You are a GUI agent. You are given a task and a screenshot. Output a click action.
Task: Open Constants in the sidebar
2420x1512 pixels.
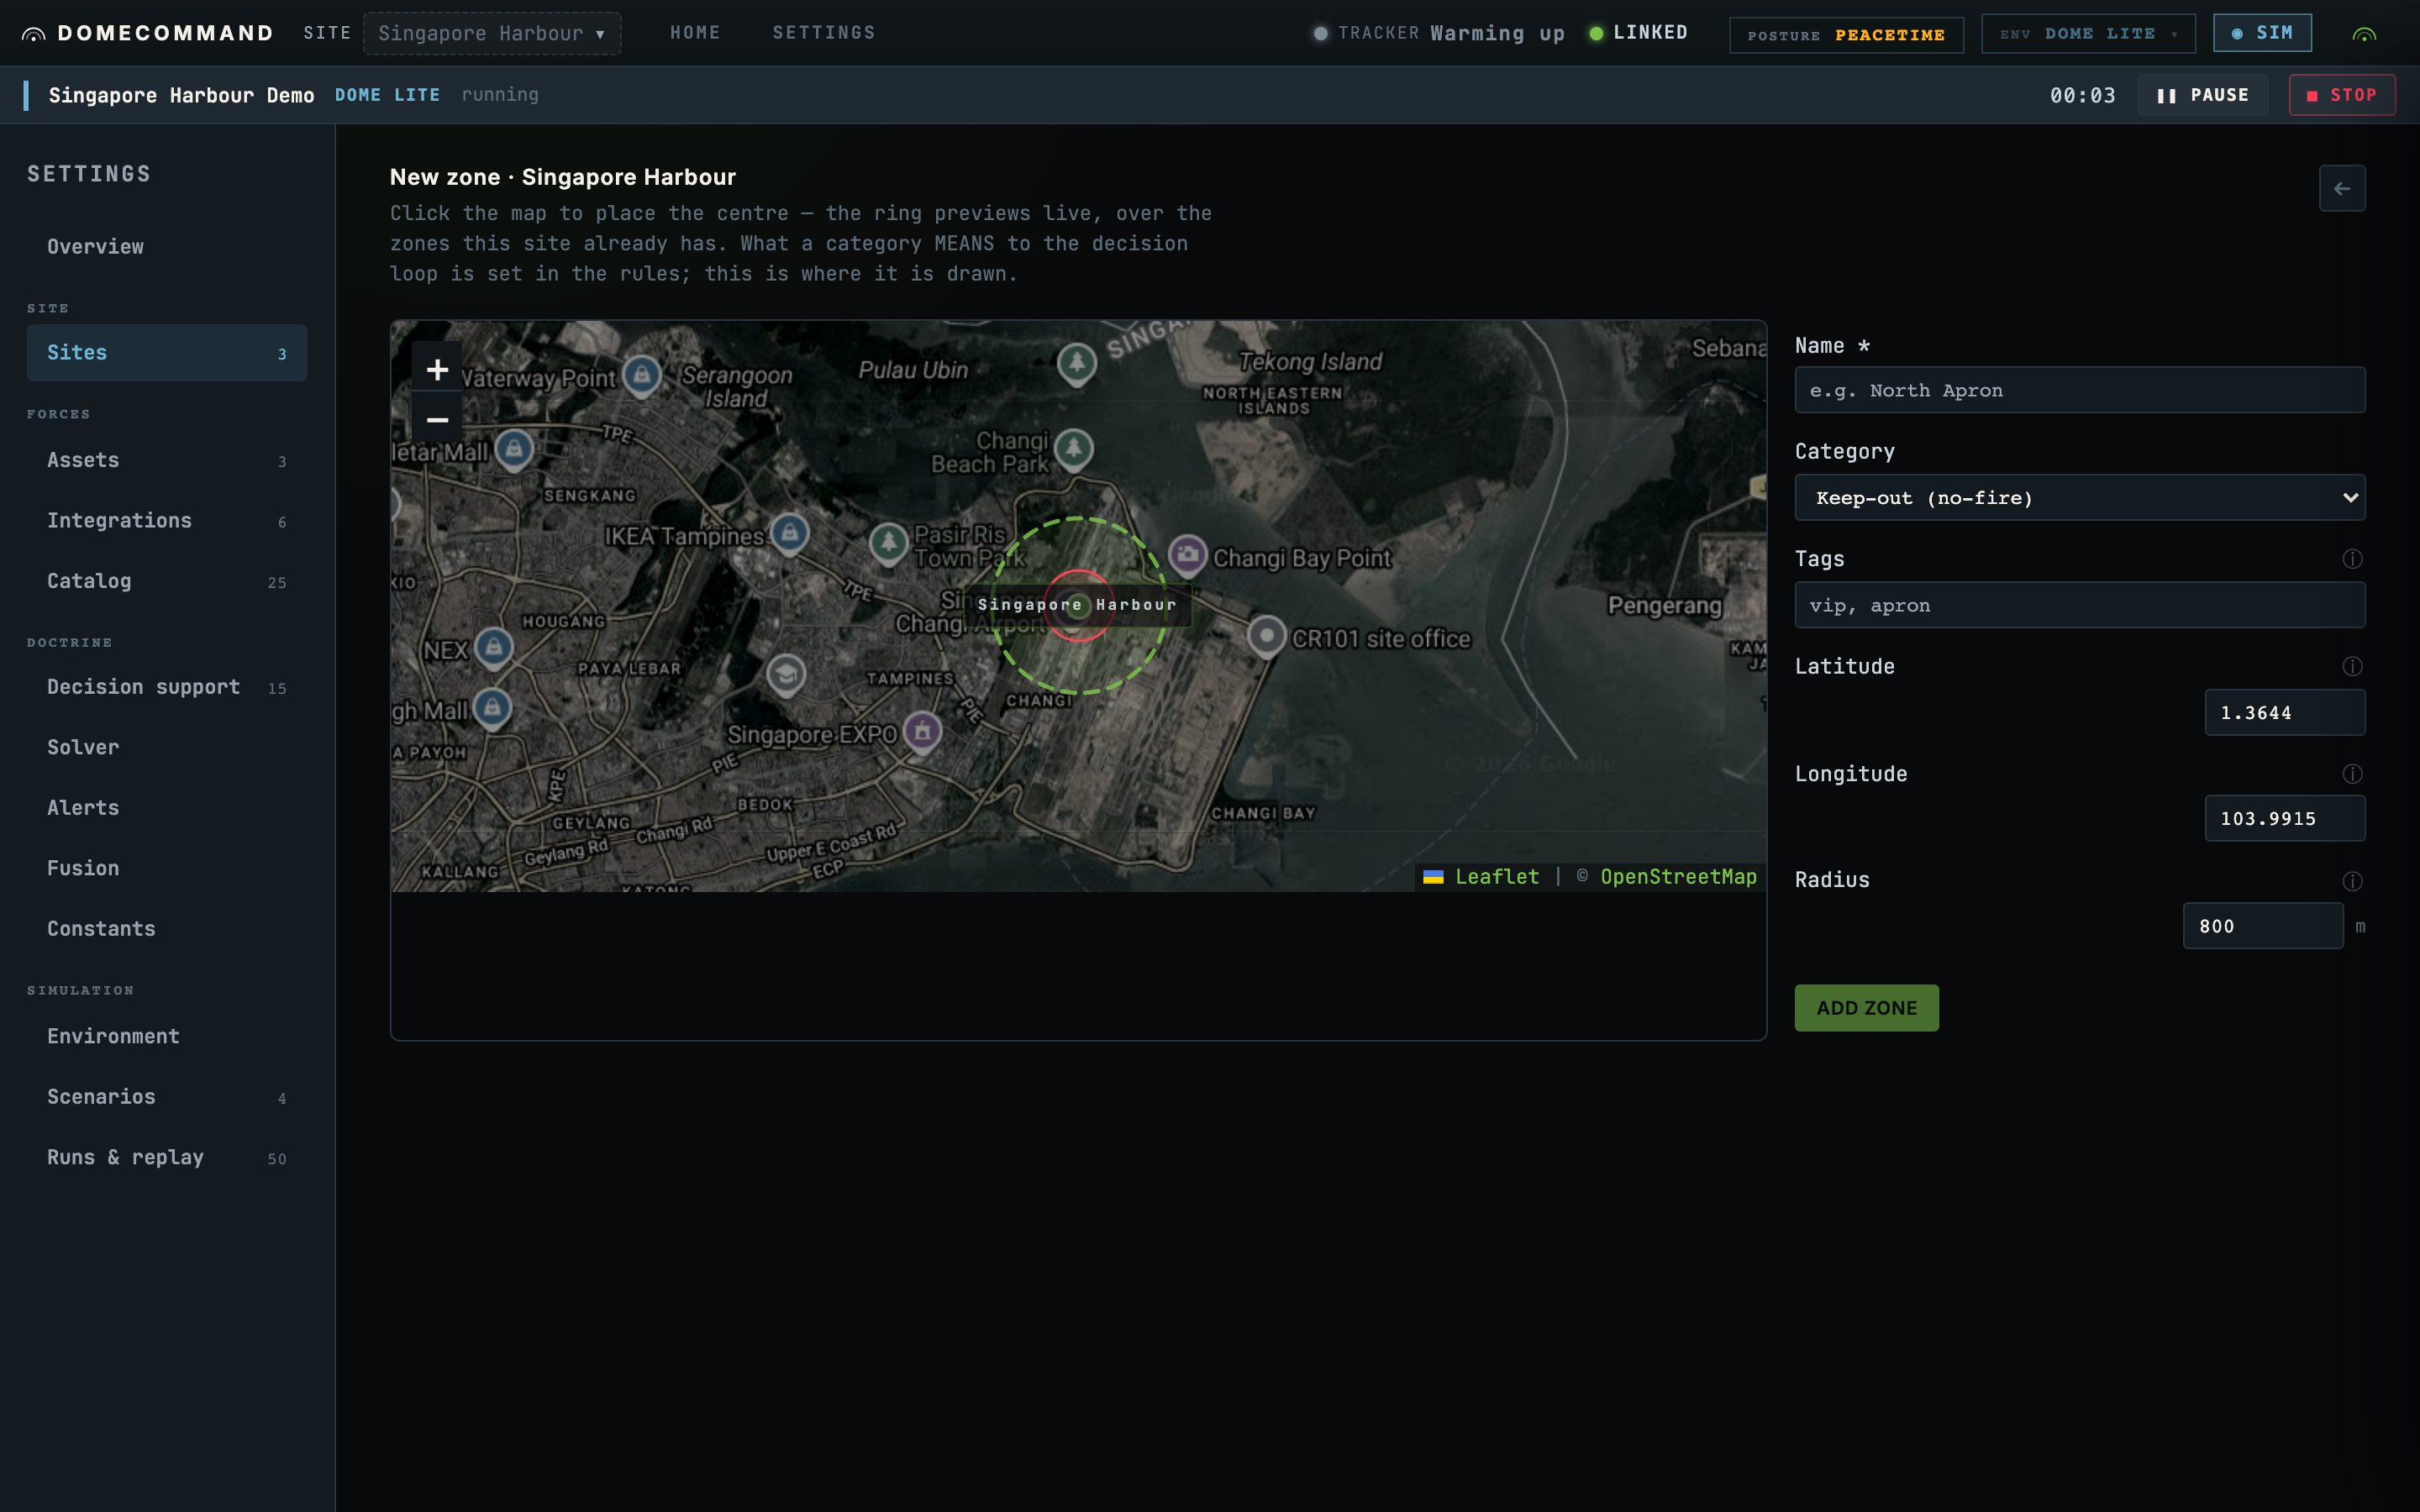[167, 929]
